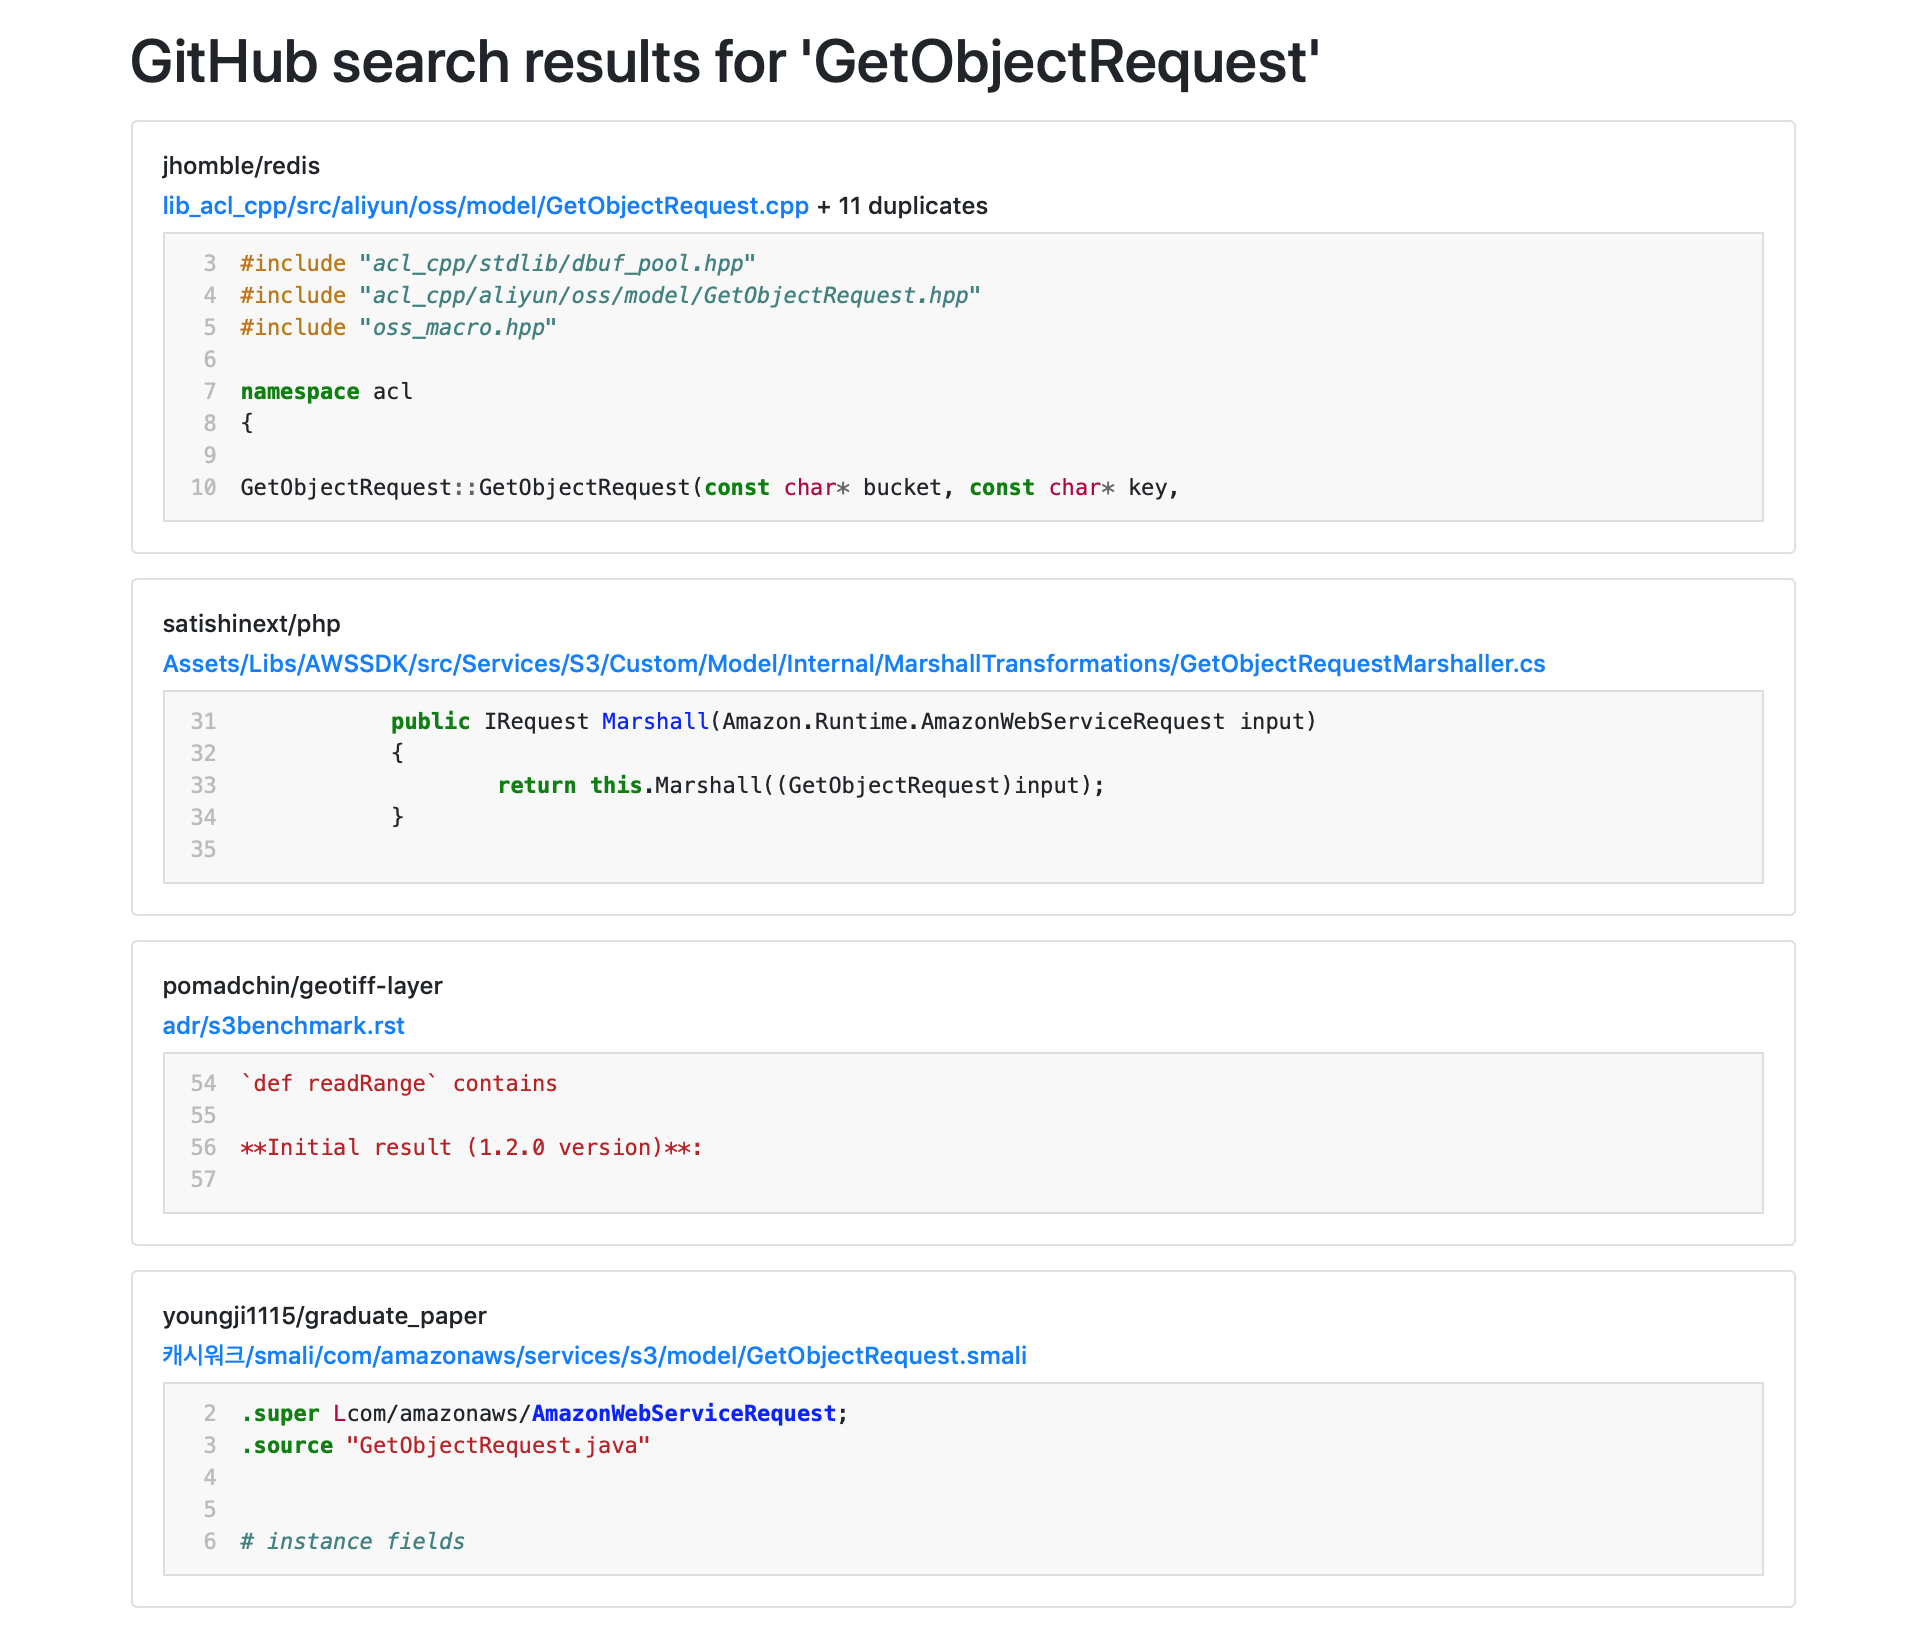Click the 'return this.Marshall' code line
Image resolution: width=1926 pixels, height=1630 pixels.
click(801, 786)
